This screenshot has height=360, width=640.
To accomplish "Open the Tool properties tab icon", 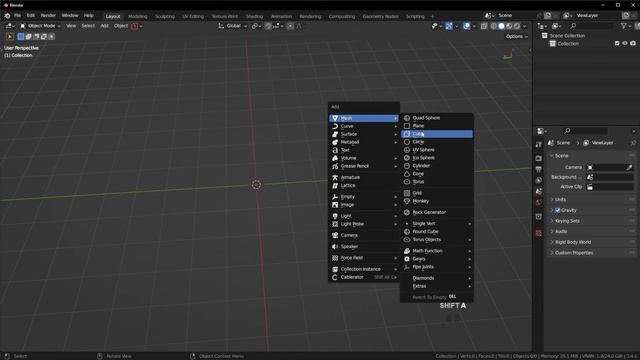I will click(538, 144).
